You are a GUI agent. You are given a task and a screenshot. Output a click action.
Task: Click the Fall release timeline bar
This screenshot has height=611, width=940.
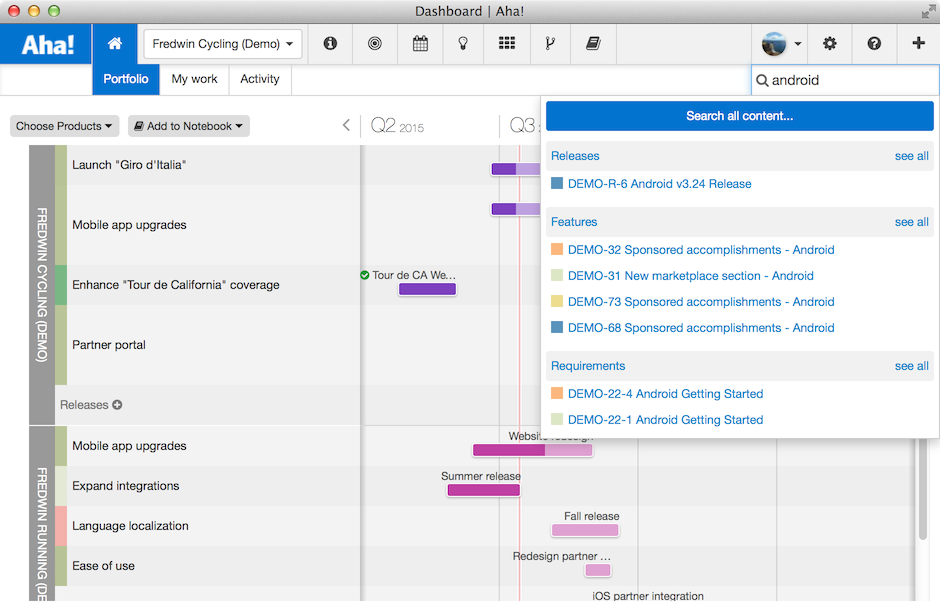[585, 530]
